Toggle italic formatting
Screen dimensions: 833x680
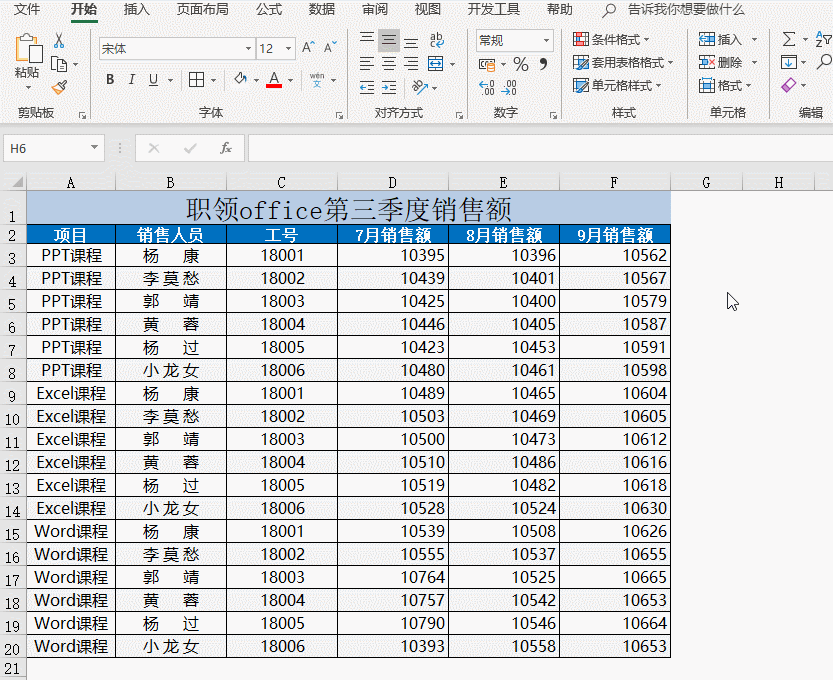(132, 80)
